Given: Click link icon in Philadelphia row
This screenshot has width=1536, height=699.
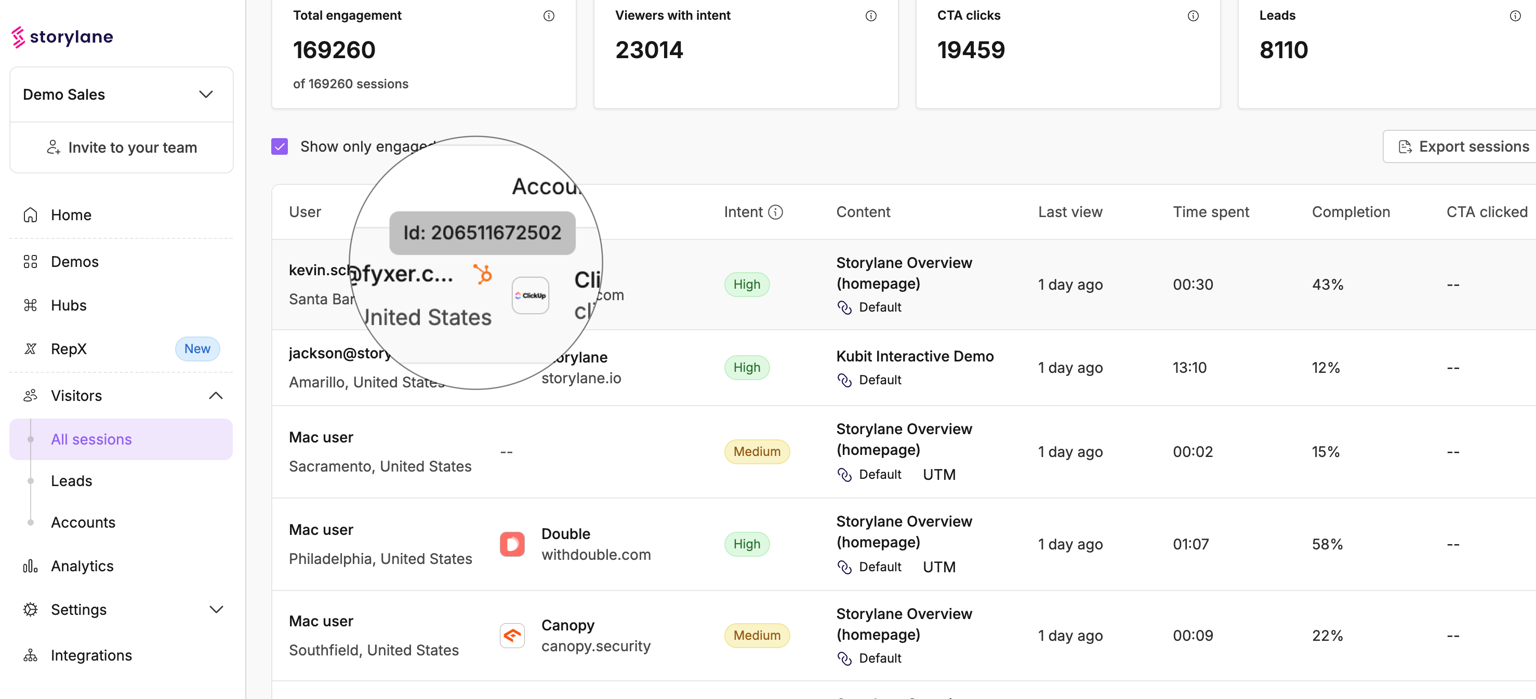Looking at the screenshot, I should [845, 567].
